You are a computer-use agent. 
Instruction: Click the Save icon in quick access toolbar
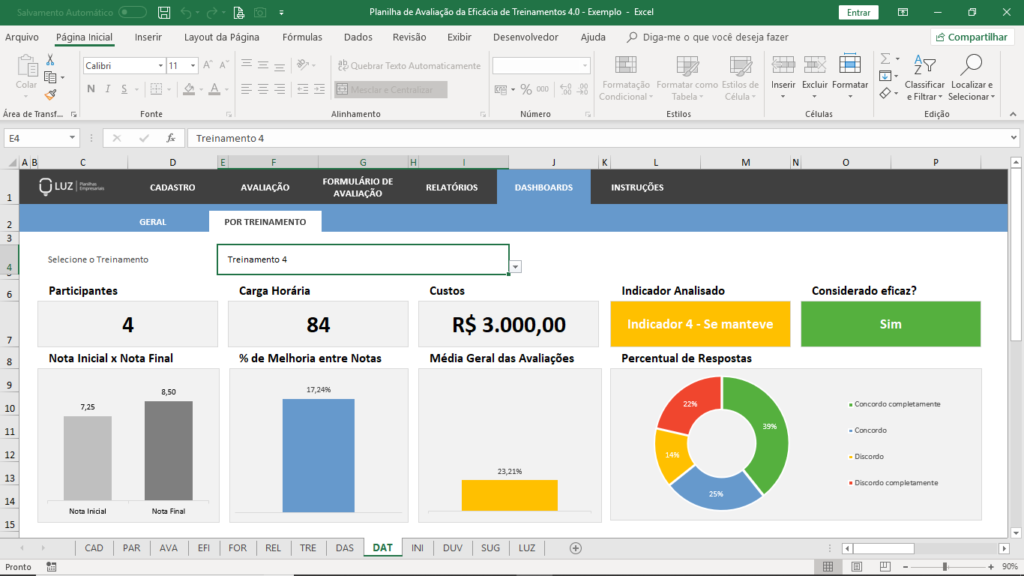tap(163, 12)
